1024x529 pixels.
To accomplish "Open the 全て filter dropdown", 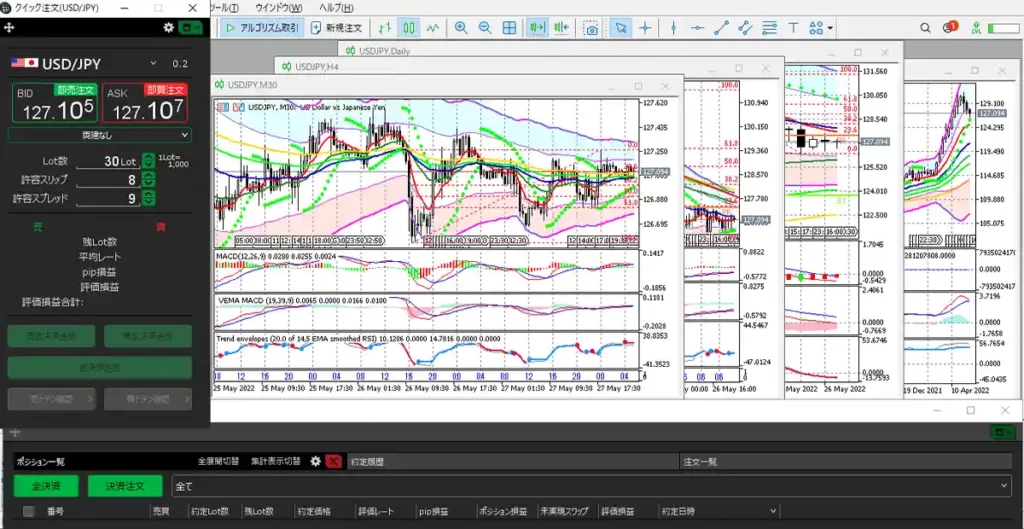I will click(x=590, y=485).
